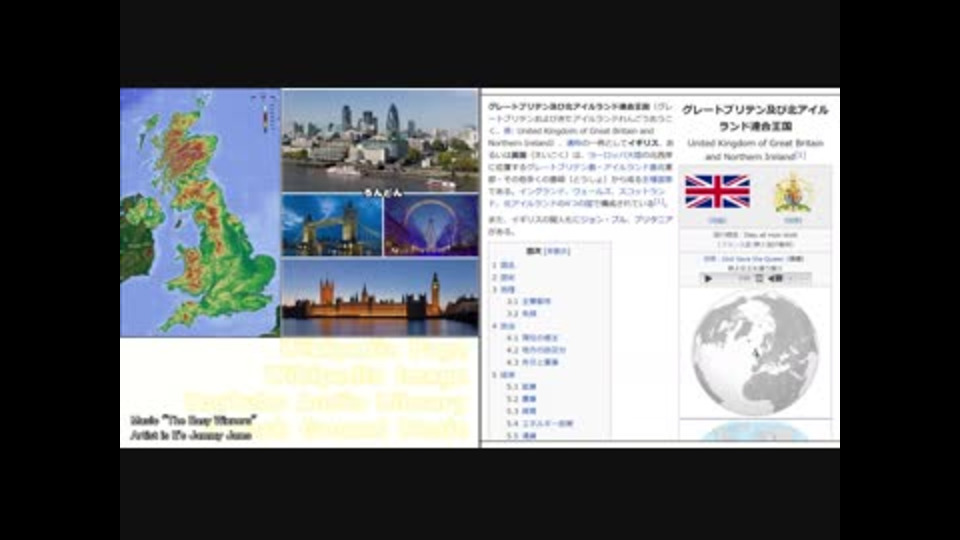Click the London city skyline photo
960x540 pixels.
tap(380, 140)
